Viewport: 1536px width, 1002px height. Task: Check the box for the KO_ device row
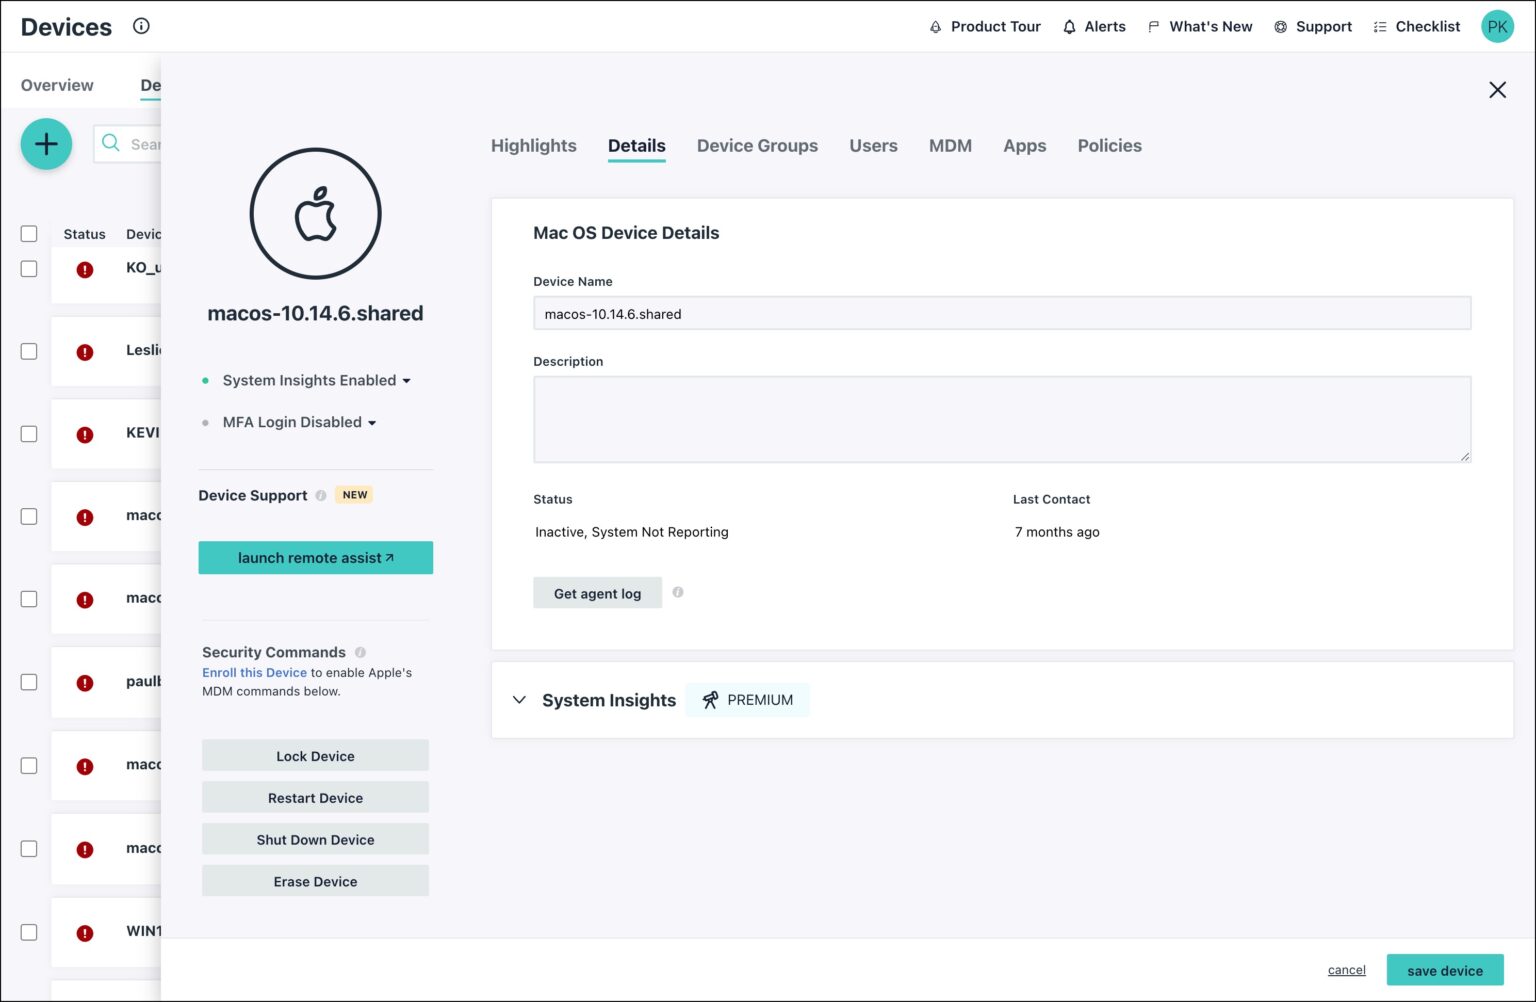coord(29,269)
